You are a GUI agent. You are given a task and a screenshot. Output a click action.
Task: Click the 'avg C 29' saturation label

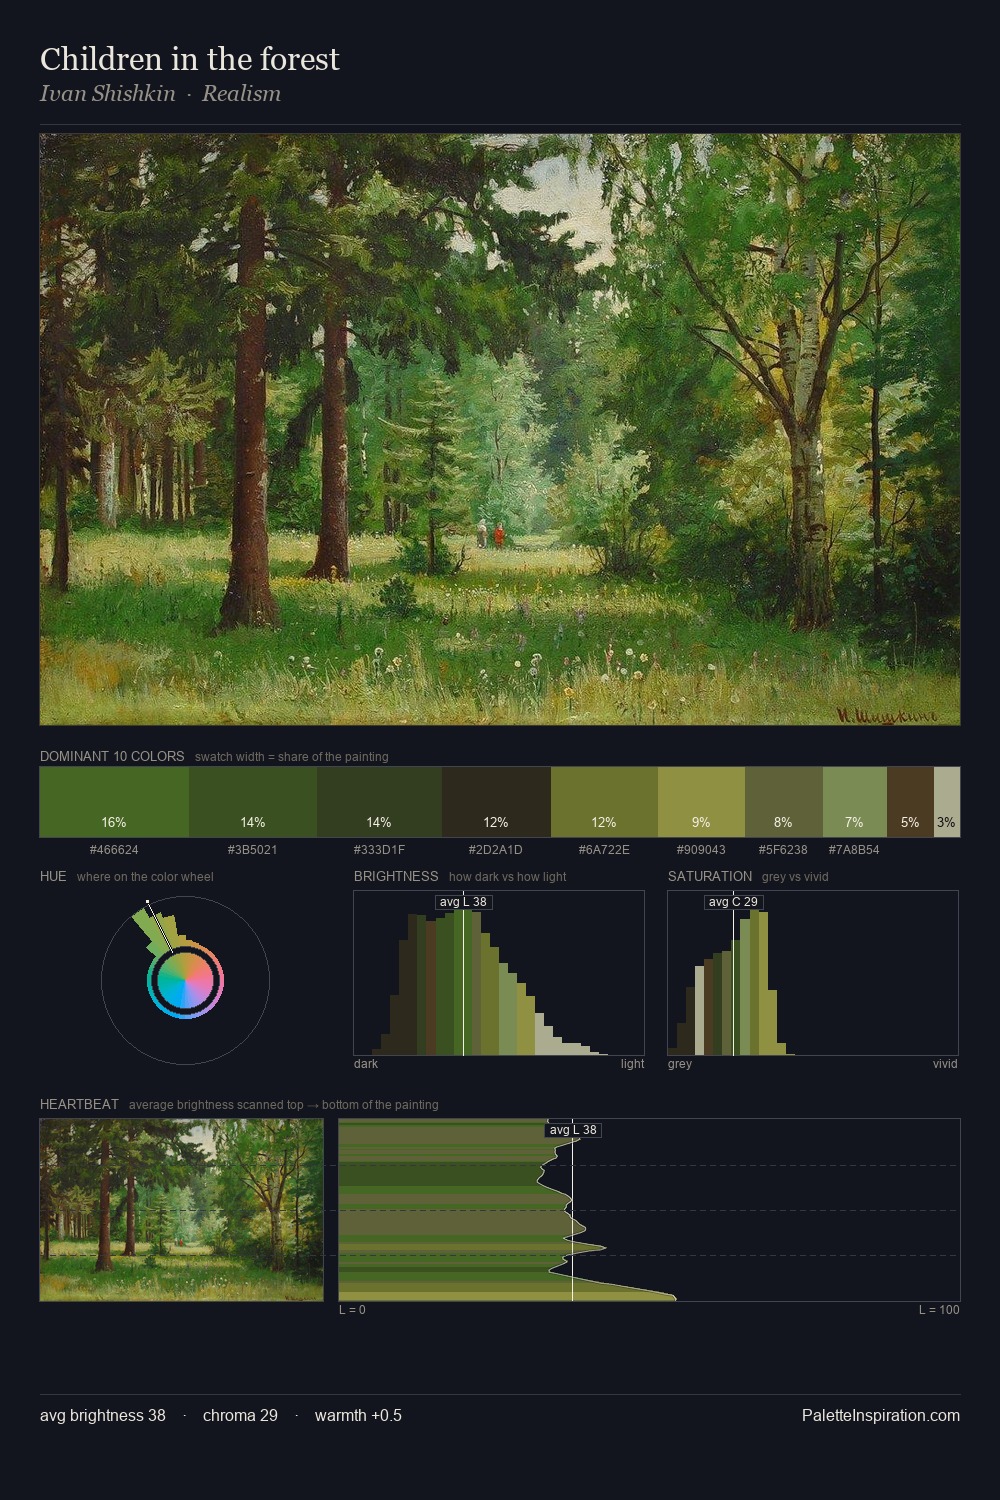click(733, 902)
